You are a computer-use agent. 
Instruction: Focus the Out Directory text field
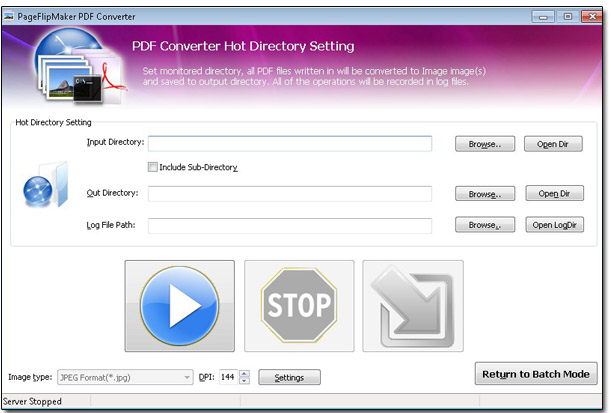point(290,194)
